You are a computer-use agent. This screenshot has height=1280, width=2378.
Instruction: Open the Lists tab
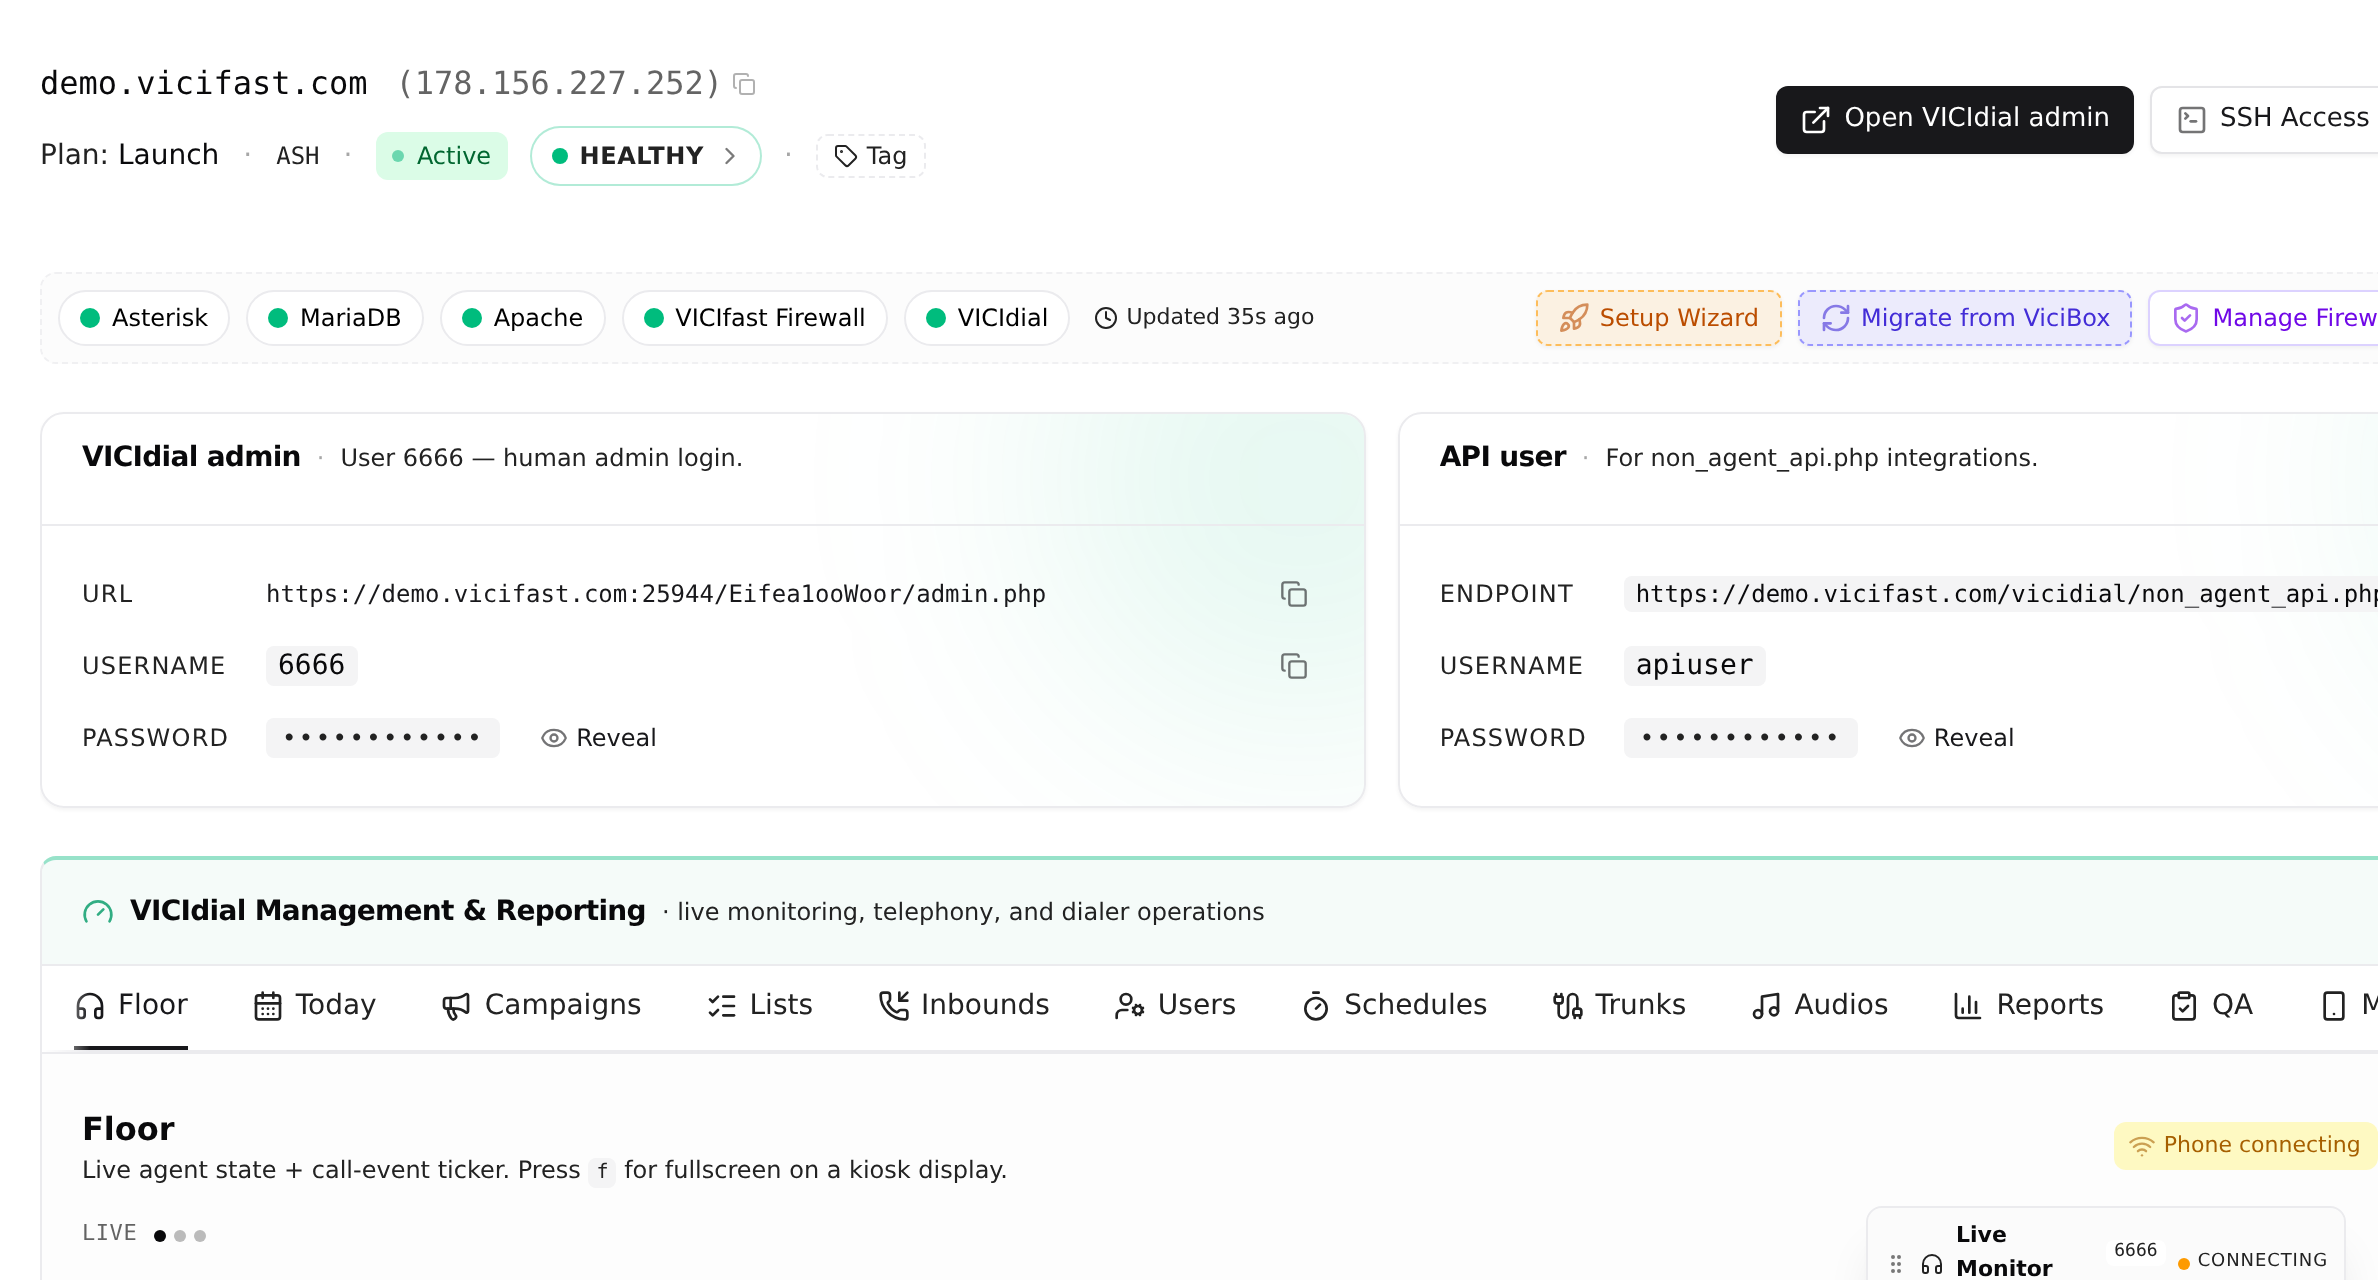pyautogui.click(x=759, y=1005)
